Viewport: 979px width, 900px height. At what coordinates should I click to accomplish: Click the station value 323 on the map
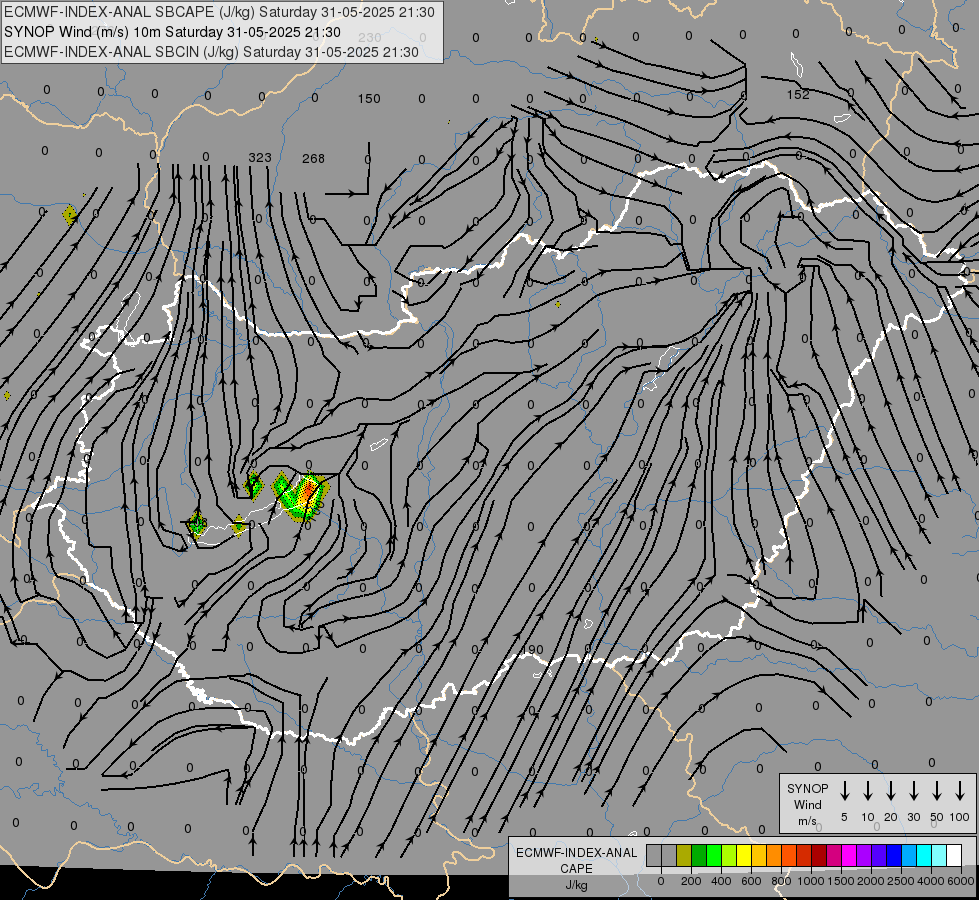(x=260, y=157)
